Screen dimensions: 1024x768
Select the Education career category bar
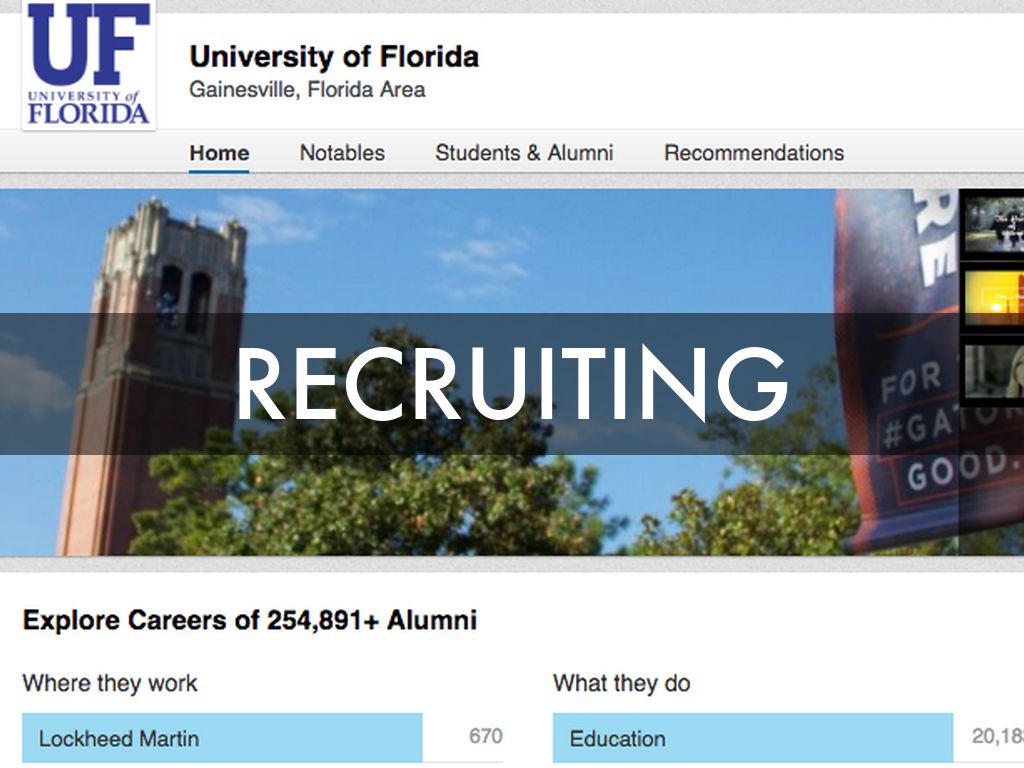pyautogui.click(x=752, y=738)
